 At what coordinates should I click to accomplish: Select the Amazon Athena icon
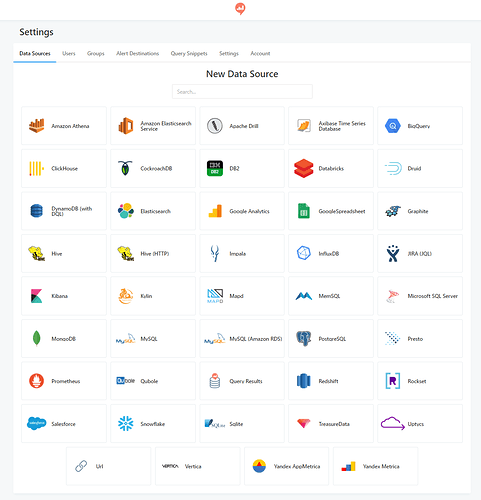point(36,126)
